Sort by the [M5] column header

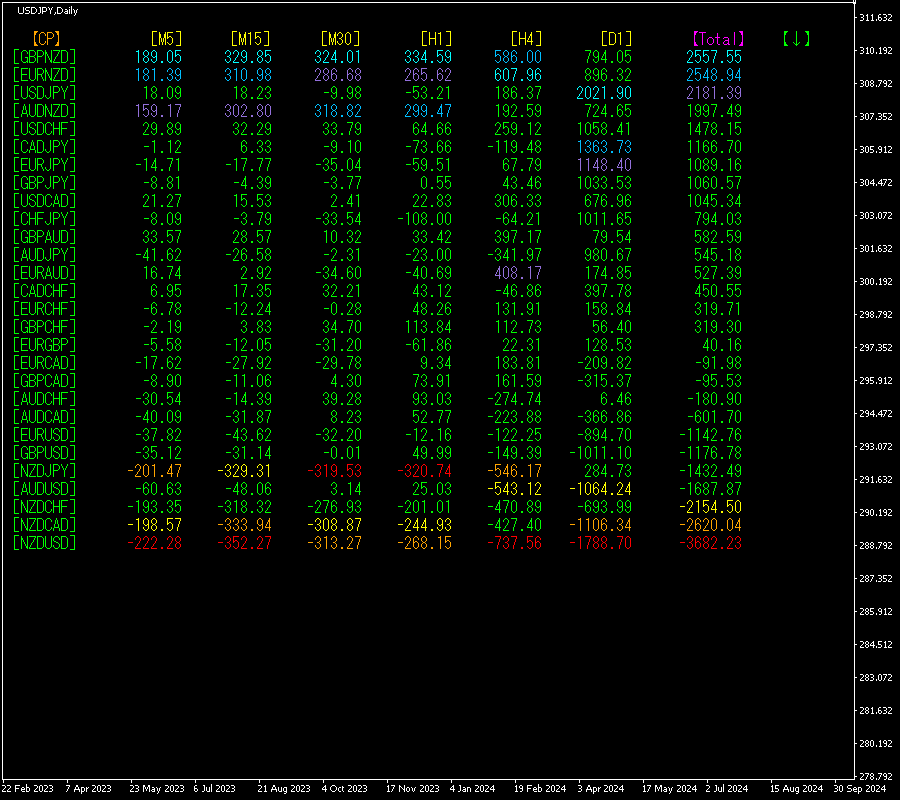pos(166,39)
